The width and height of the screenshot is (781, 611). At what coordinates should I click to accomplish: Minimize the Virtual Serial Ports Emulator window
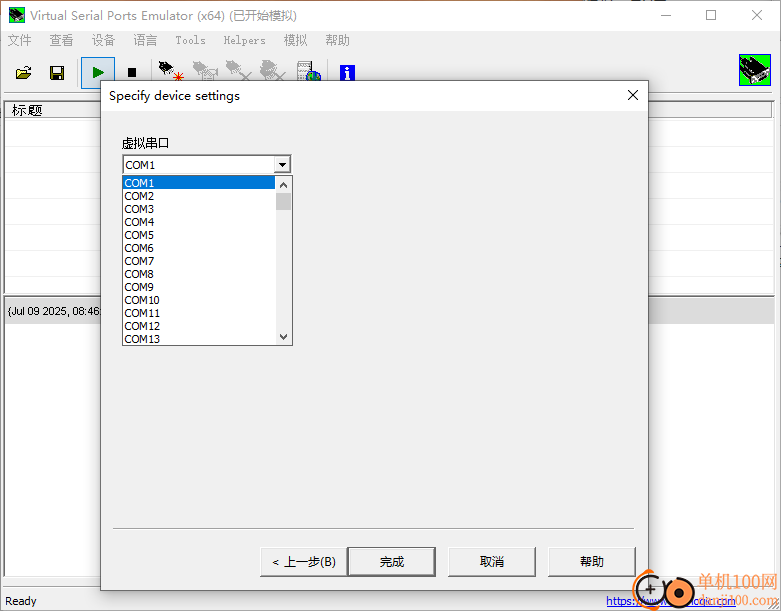point(665,15)
